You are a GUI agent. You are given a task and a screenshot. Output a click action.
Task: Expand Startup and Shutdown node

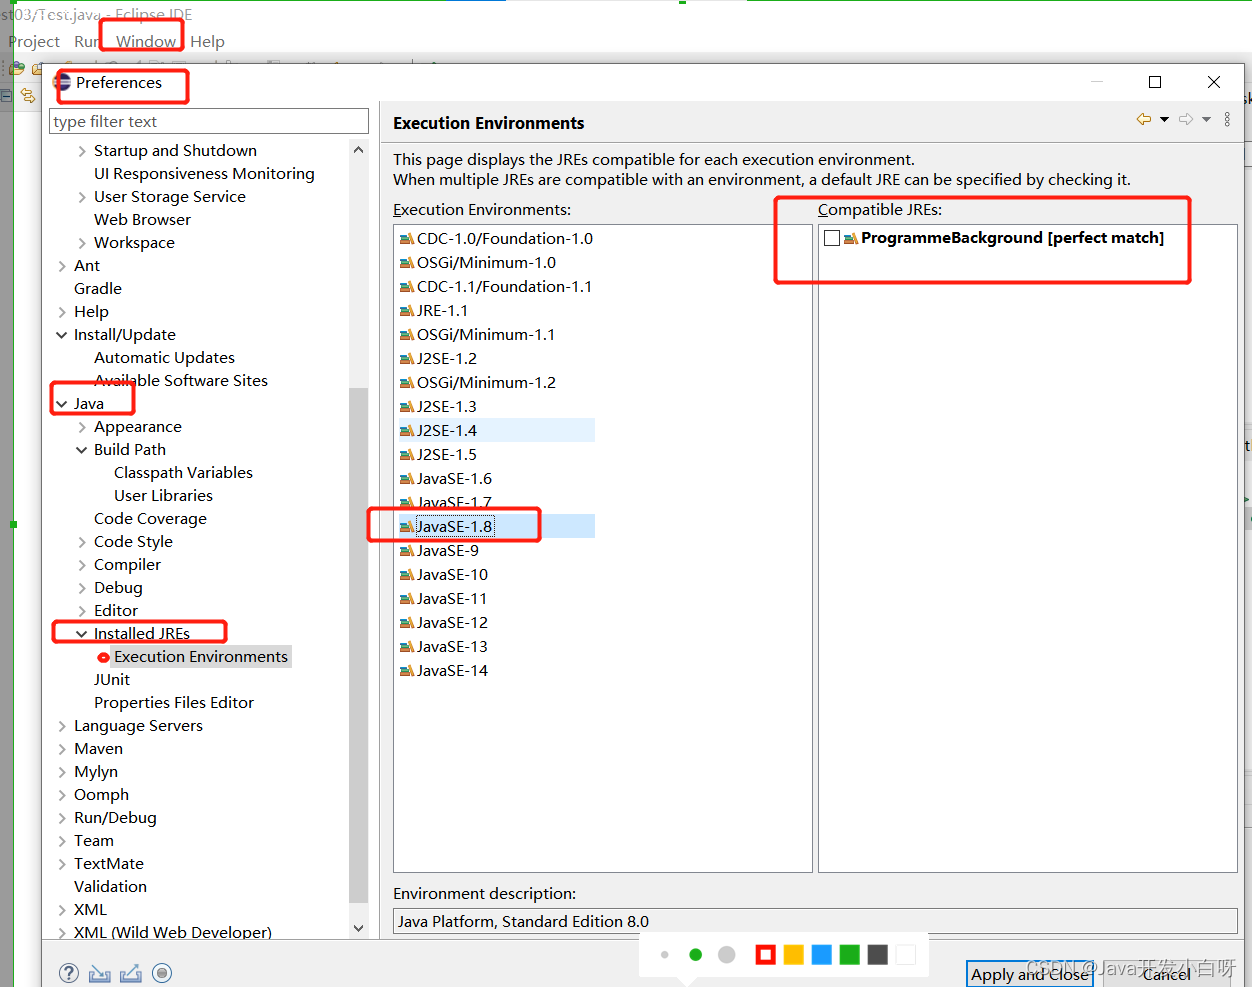point(82,151)
